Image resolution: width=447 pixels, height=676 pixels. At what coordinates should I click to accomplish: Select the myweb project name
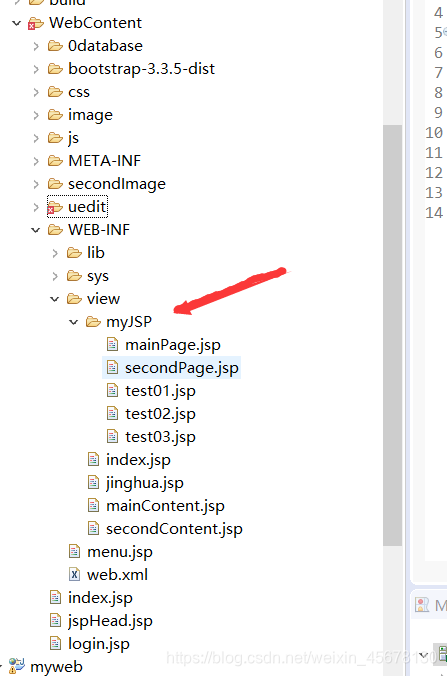pyautogui.click(x=56, y=667)
